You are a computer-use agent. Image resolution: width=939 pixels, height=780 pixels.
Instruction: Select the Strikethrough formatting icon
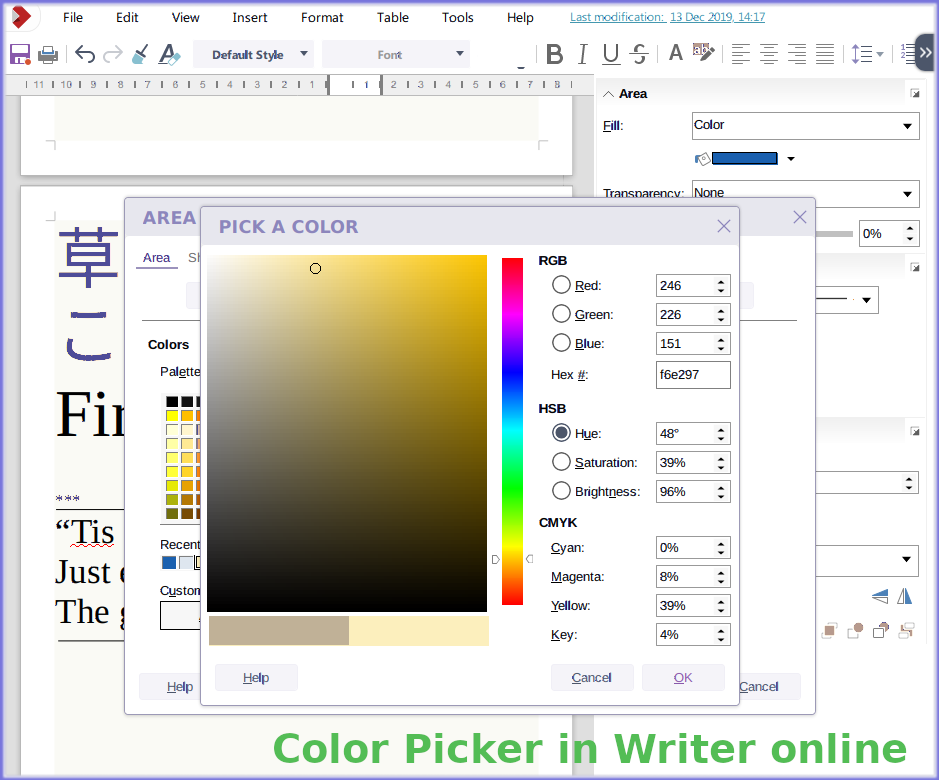[x=638, y=55]
